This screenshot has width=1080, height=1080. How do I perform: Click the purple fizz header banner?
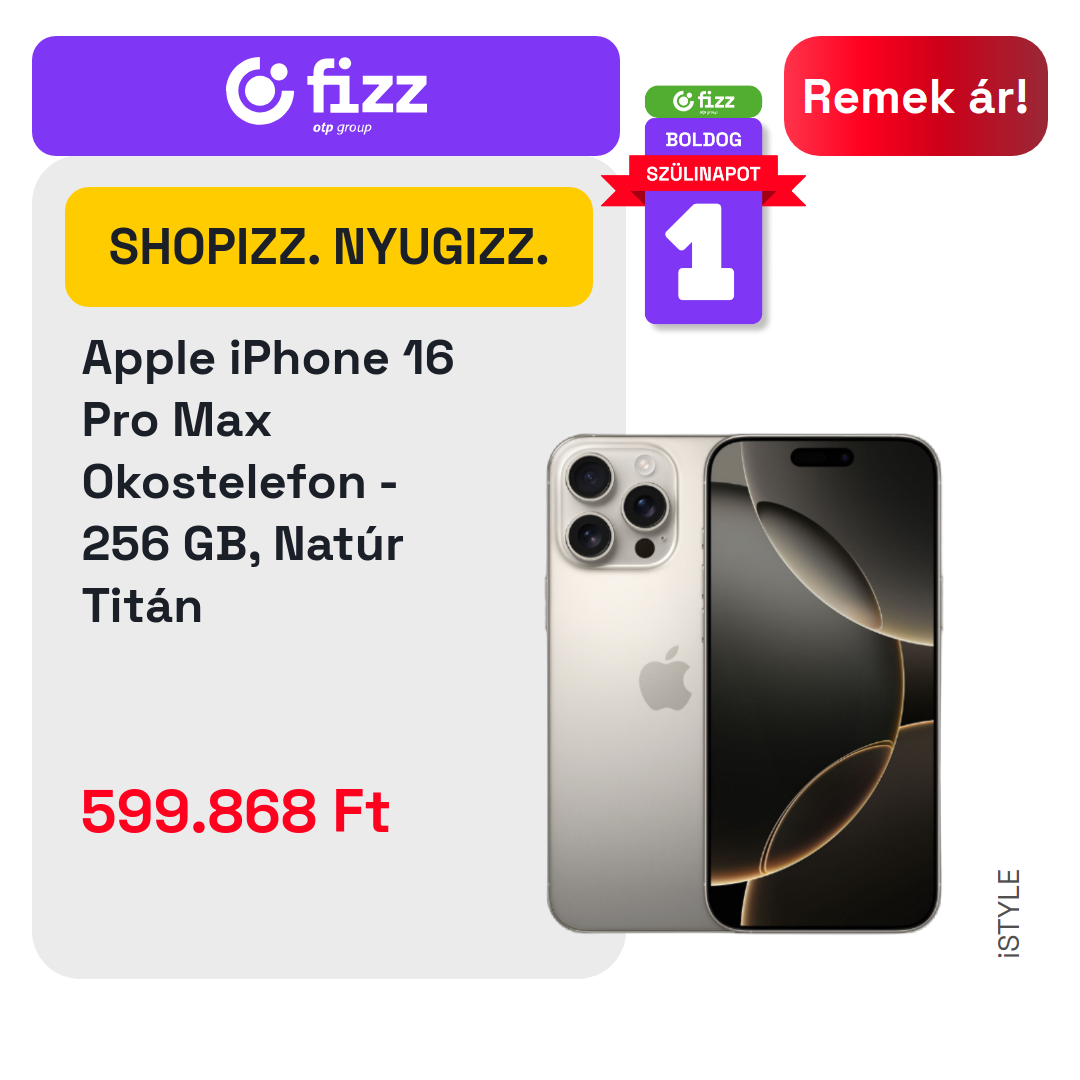326,96
